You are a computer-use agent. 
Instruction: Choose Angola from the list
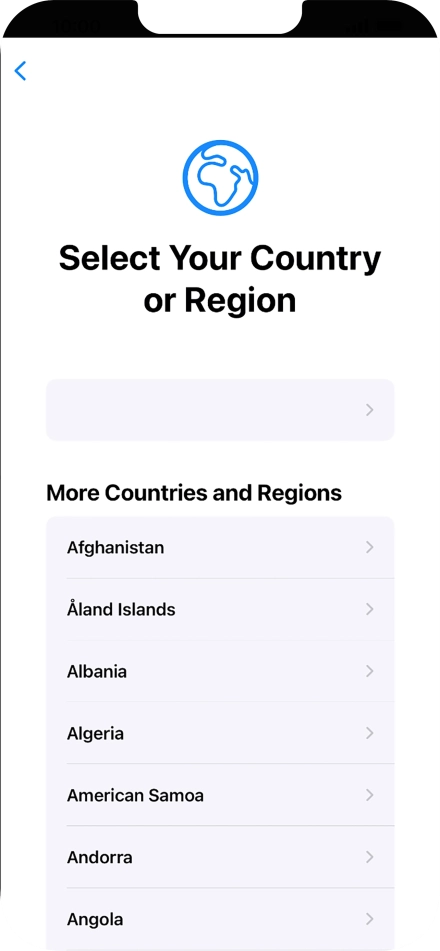tap(220, 919)
